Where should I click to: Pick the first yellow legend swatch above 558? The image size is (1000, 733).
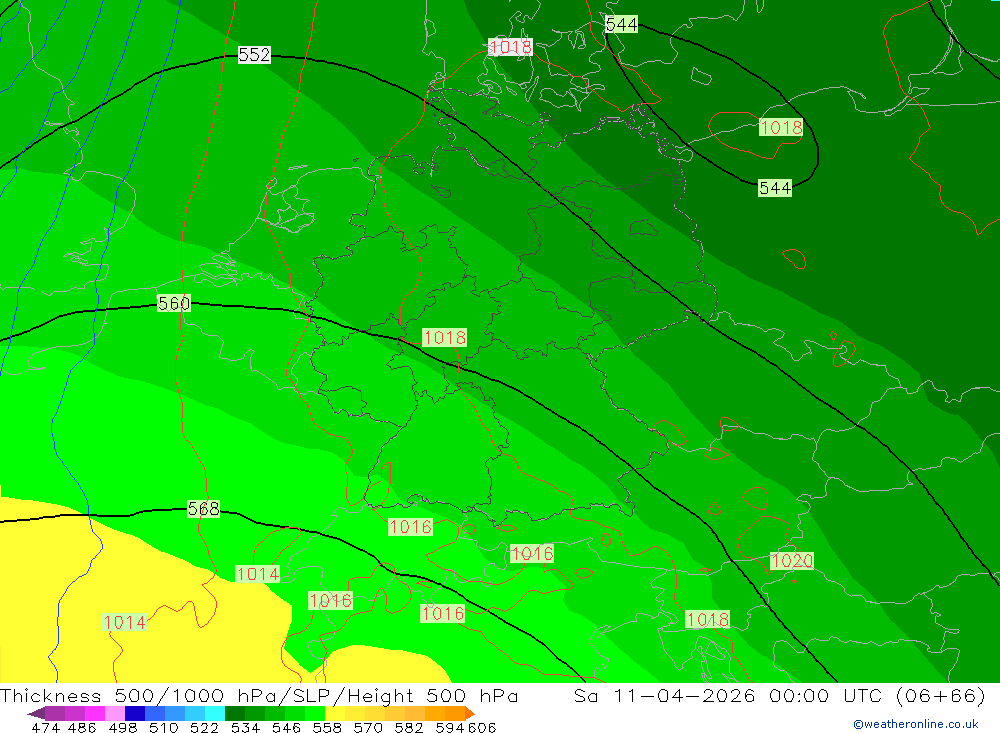point(335,713)
